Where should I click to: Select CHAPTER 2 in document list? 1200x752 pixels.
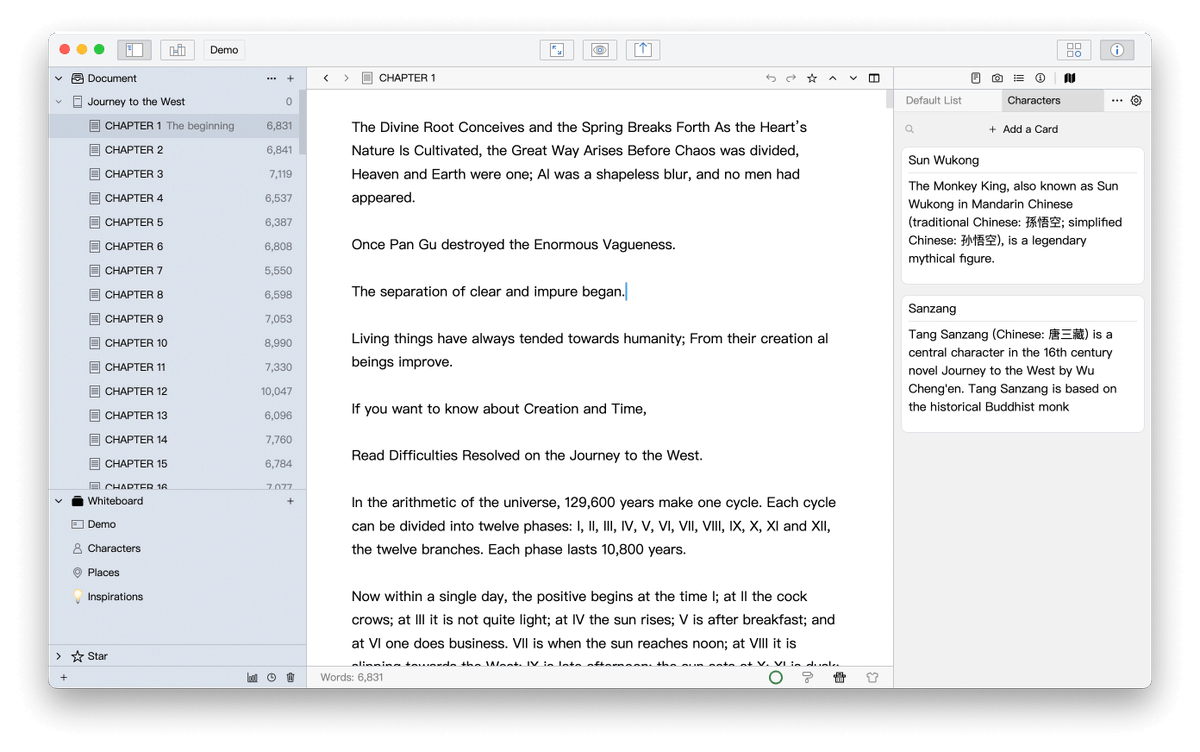175,150
